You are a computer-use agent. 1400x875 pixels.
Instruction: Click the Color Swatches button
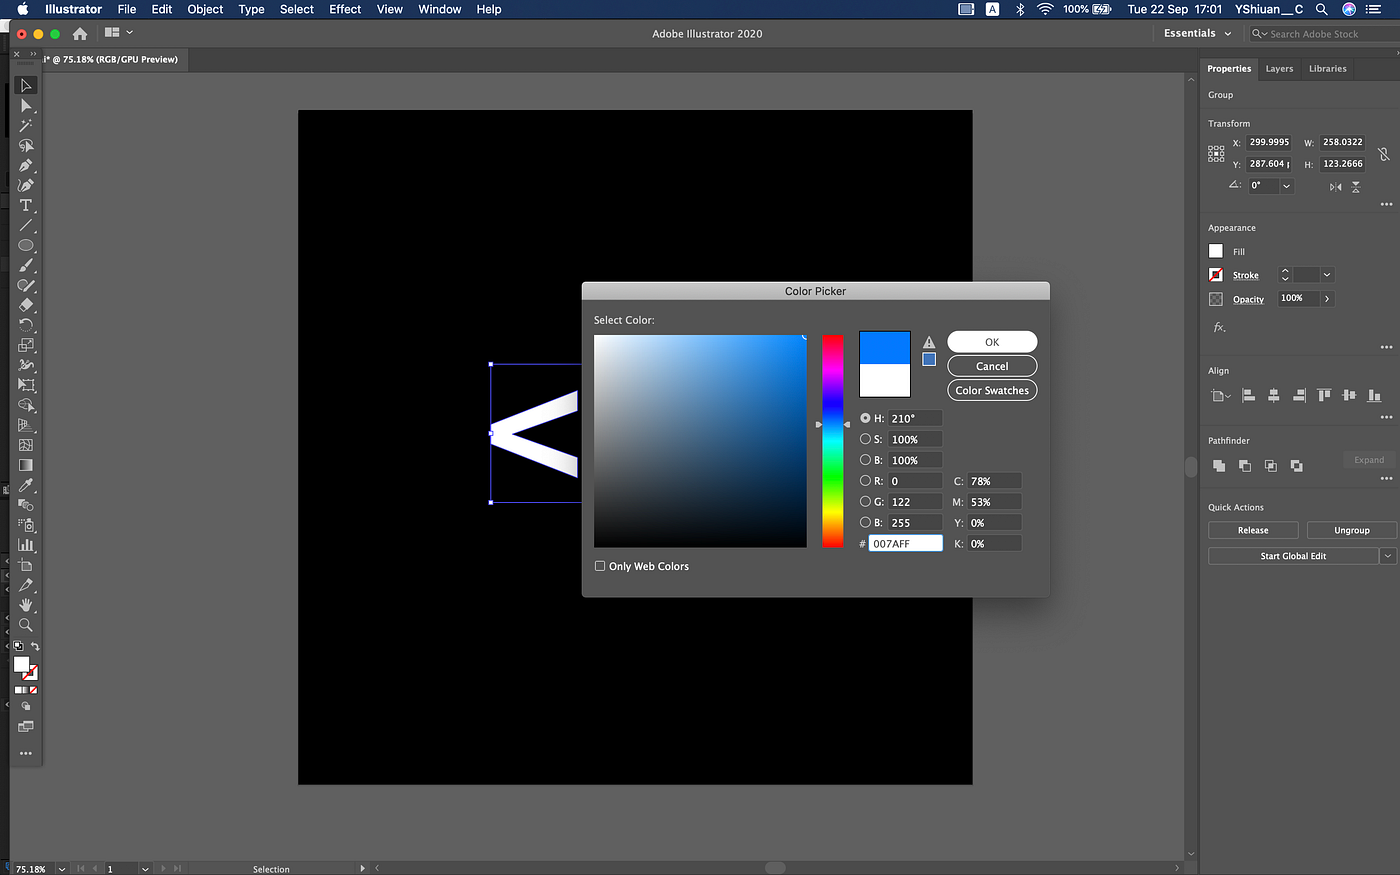[x=992, y=391]
